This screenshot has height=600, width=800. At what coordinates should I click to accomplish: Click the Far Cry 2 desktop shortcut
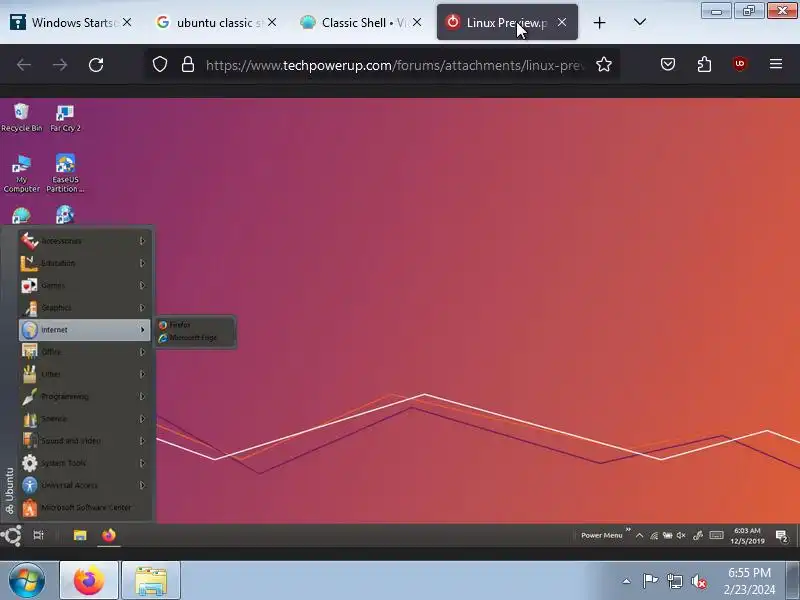tap(65, 117)
